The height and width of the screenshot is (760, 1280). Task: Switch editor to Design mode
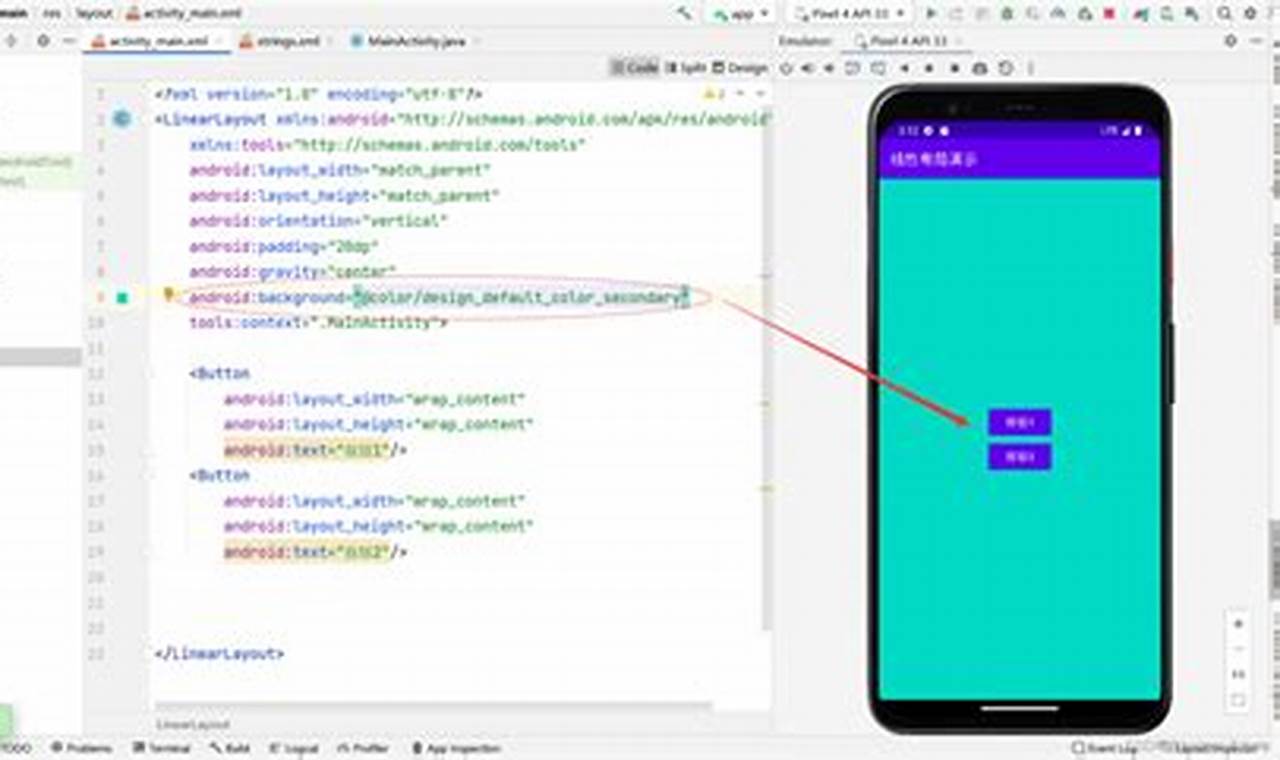pyautogui.click(x=741, y=67)
